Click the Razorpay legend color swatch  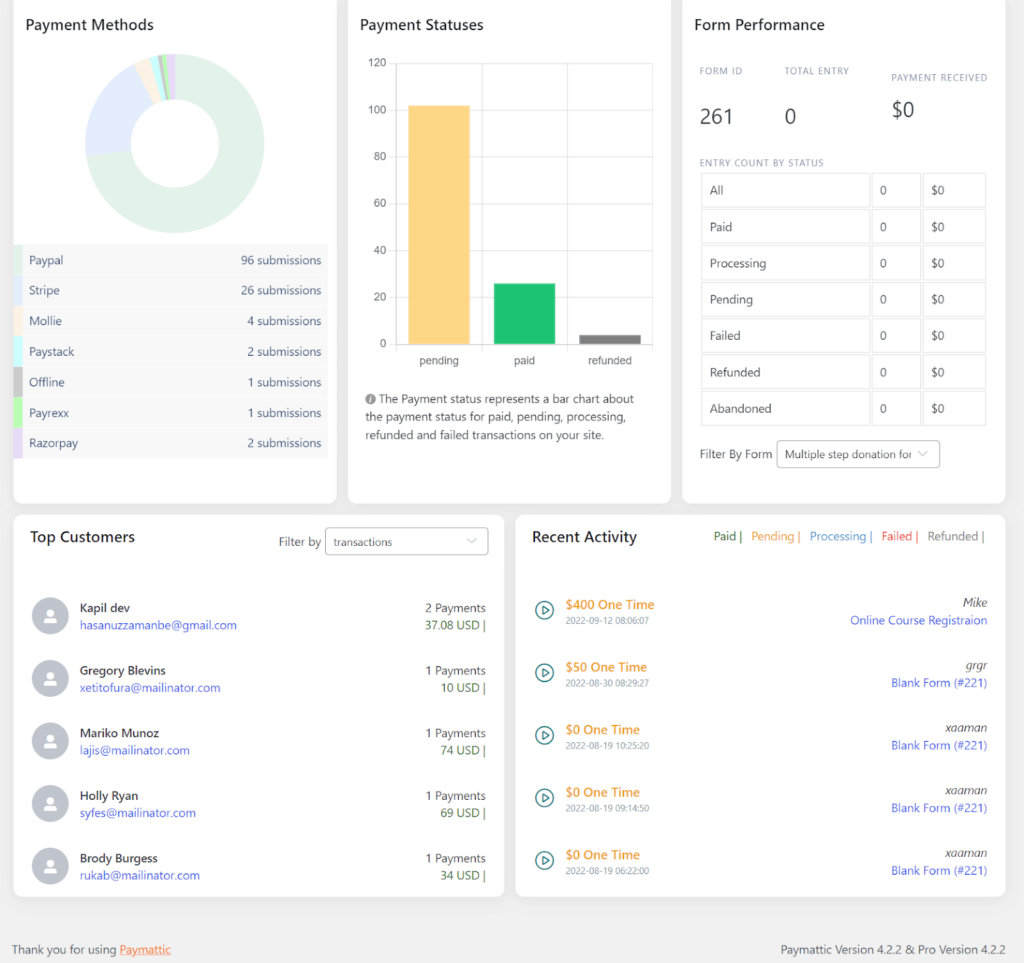click(x=18, y=443)
